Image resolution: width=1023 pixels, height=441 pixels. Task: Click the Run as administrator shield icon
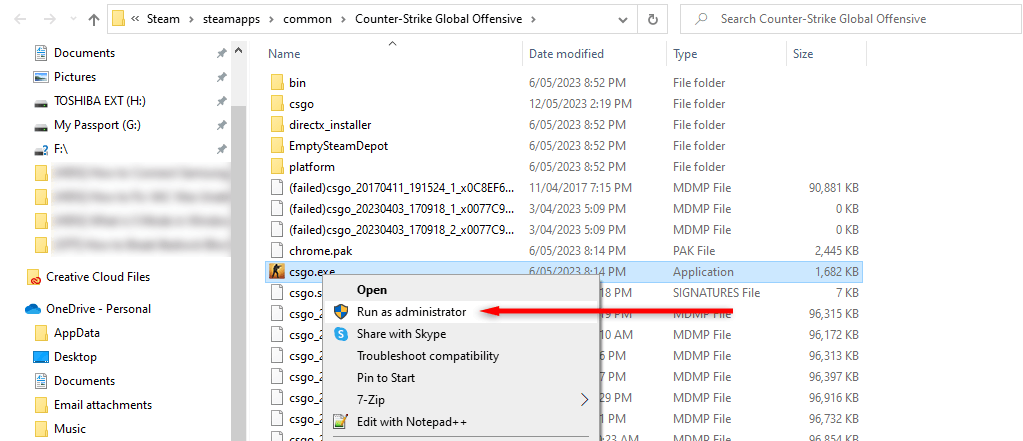(x=341, y=312)
